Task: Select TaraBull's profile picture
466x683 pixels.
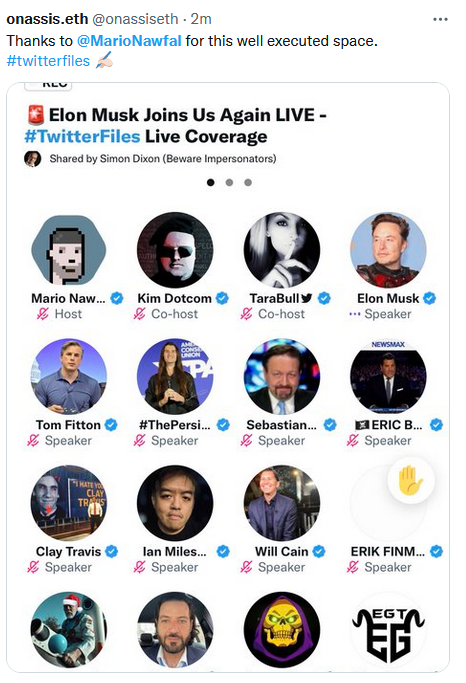Action: (x=282, y=250)
